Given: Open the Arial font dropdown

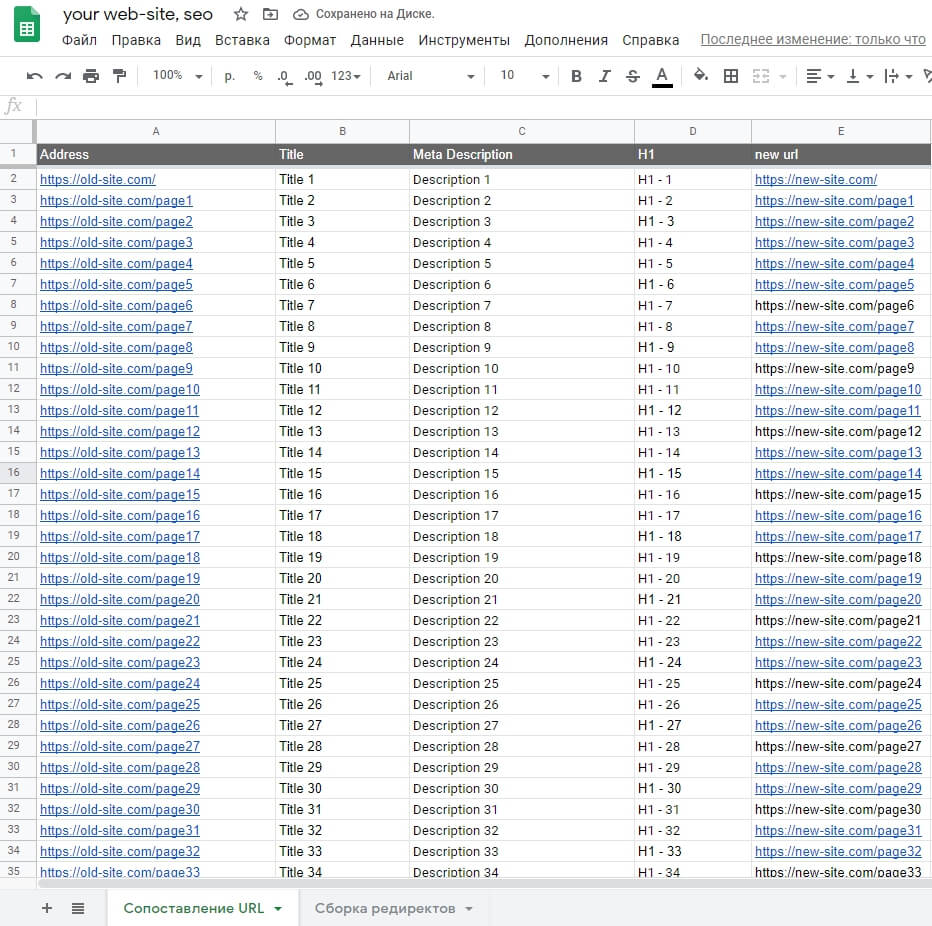Looking at the screenshot, I should tap(431, 76).
